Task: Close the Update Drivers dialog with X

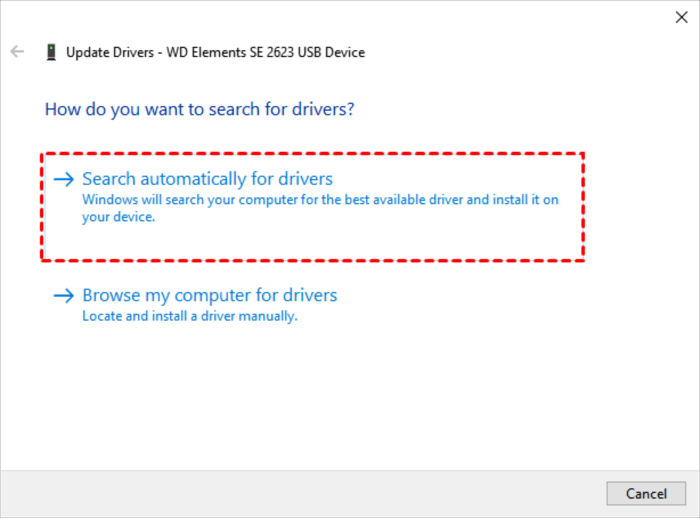Action: coord(681,17)
